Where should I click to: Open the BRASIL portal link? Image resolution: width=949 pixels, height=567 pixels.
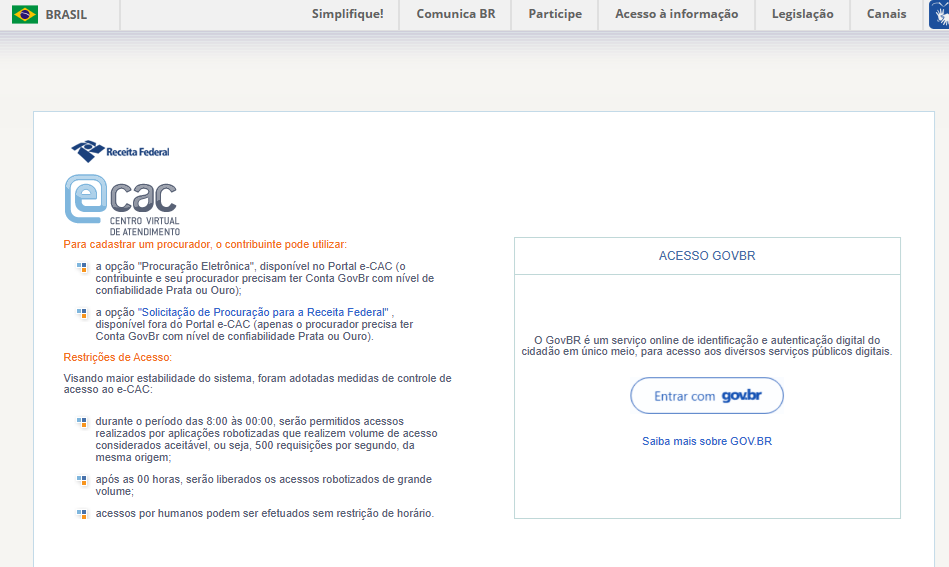pos(66,15)
